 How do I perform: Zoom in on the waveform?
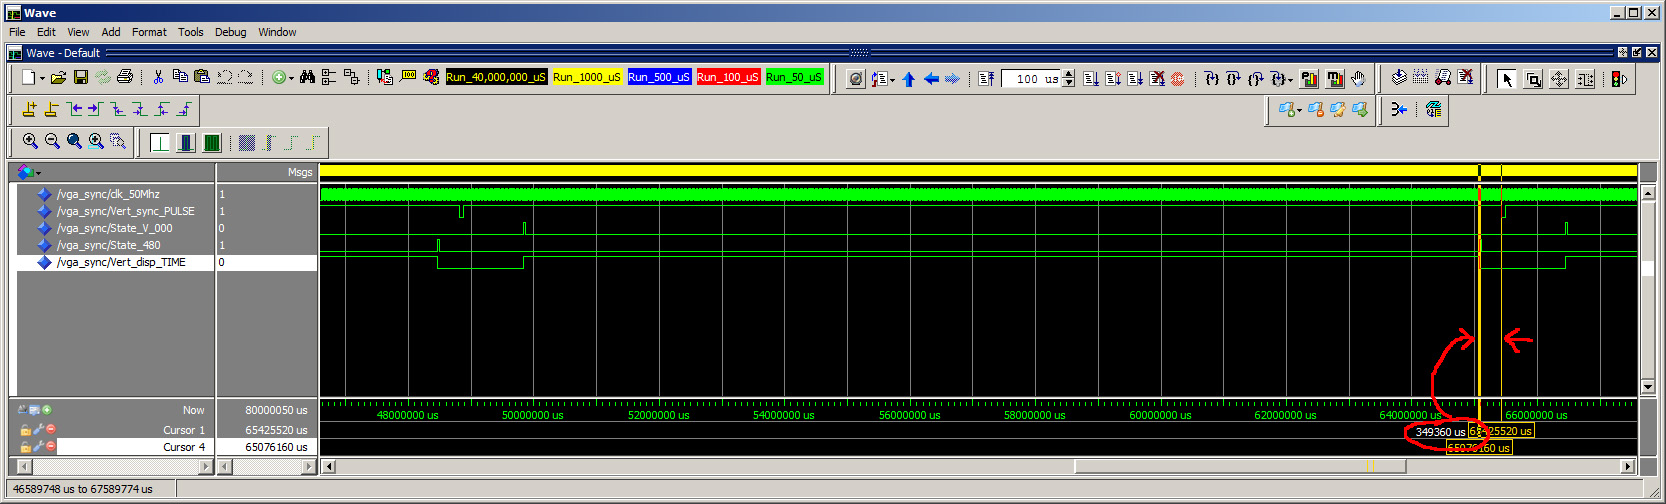[30, 142]
